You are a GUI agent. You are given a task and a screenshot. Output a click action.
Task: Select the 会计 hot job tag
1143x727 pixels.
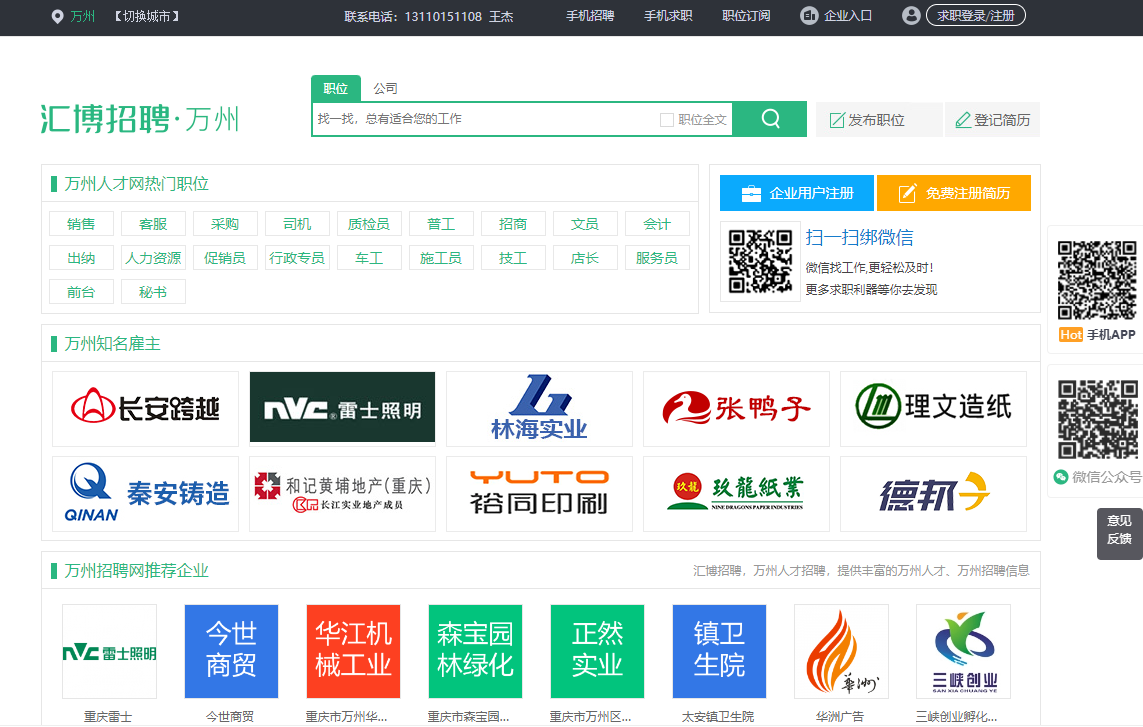pyautogui.click(x=657, y=224)
